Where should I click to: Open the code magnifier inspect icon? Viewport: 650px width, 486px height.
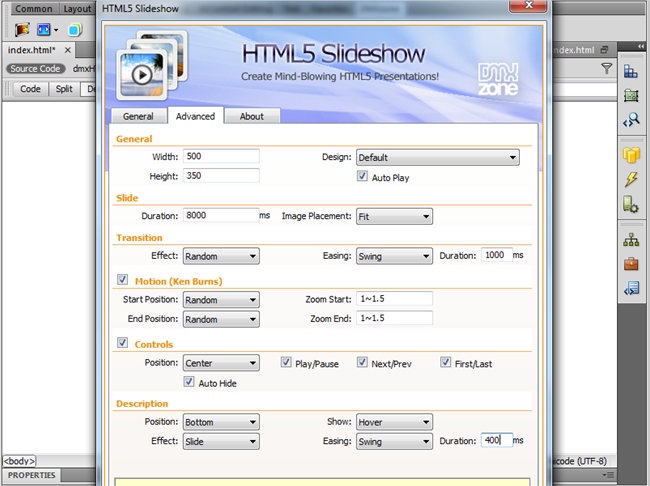tap(631, 120)
